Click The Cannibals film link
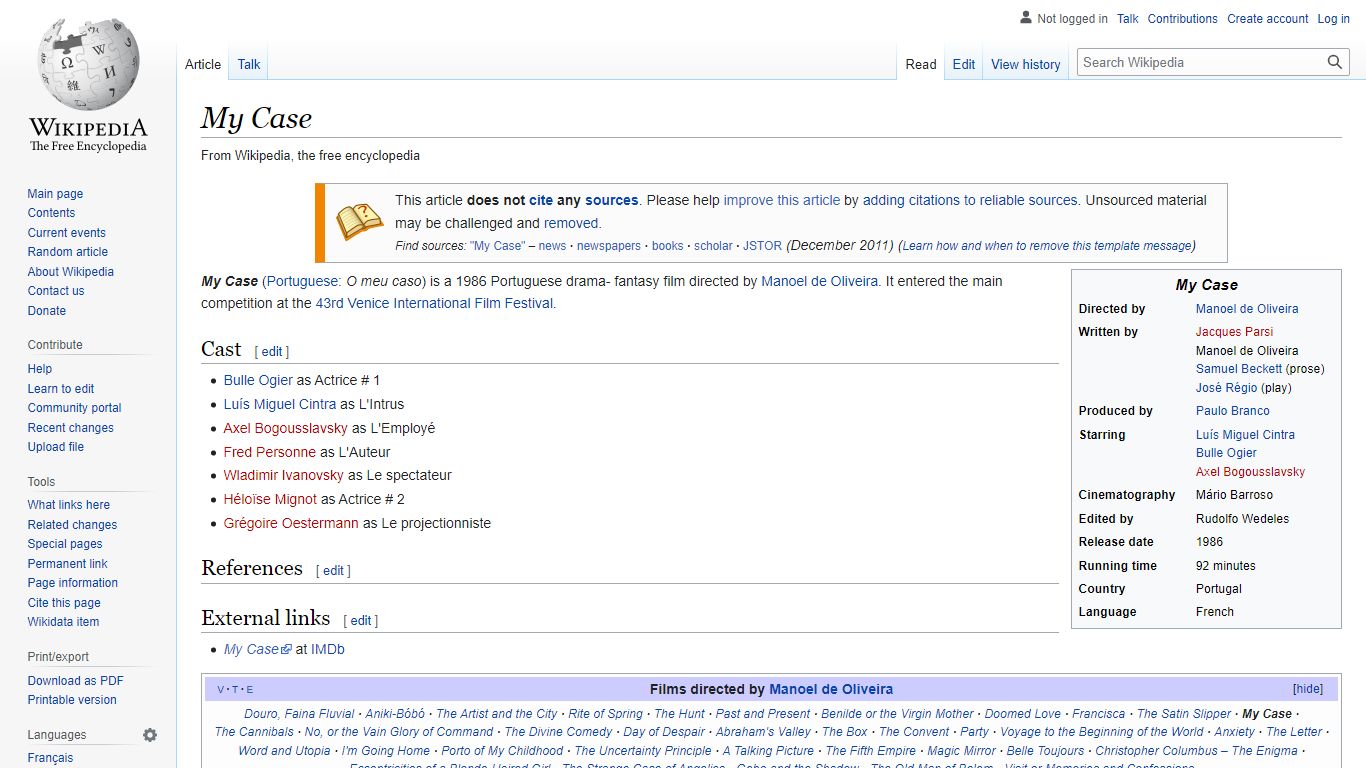1366x768 pixels. coord(254,732)
